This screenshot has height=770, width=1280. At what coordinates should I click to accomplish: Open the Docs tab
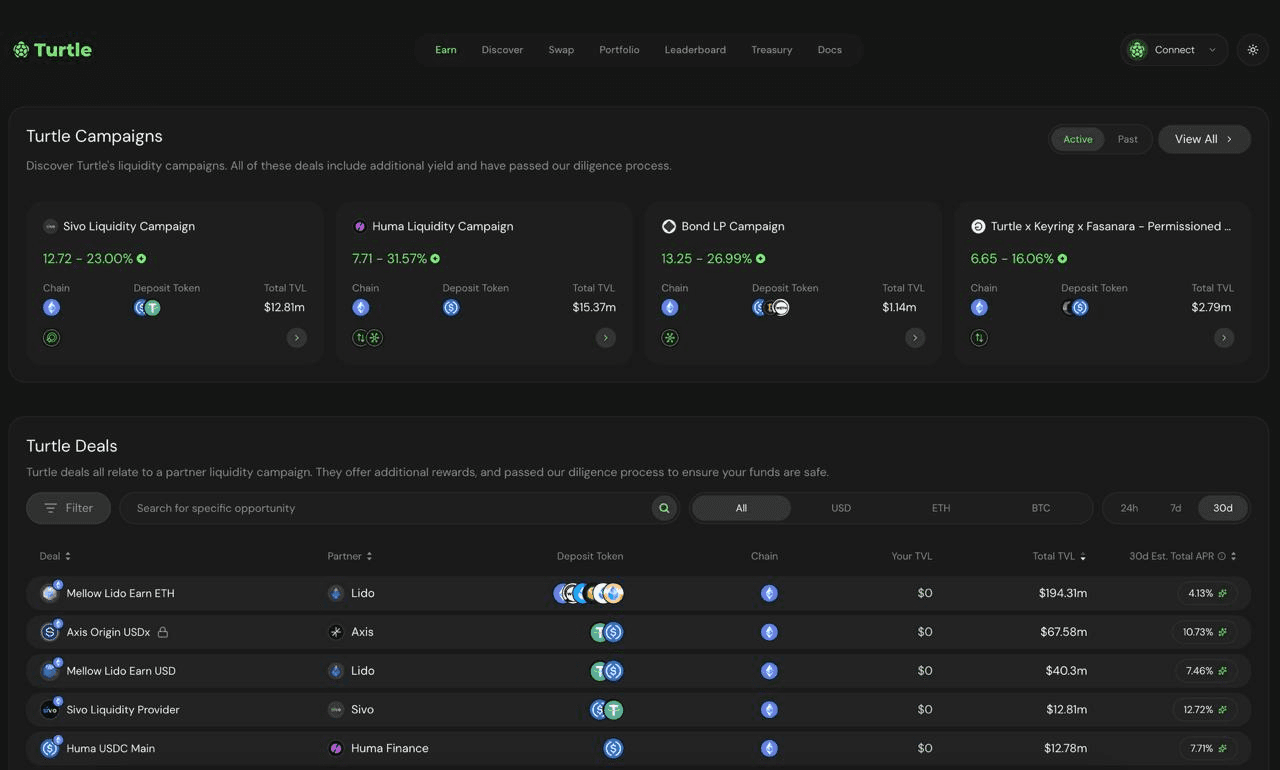coord(830,50)
